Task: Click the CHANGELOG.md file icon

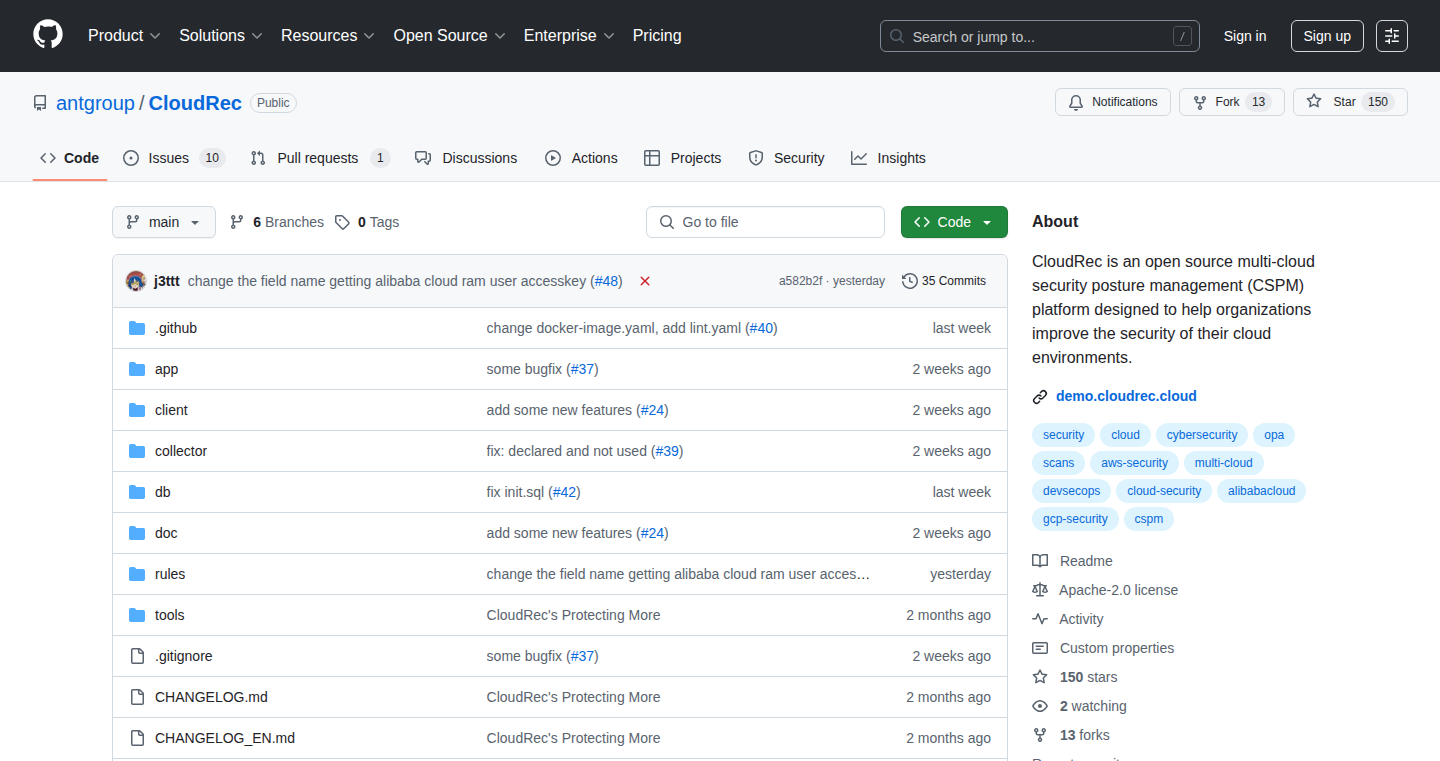Action: [137, 697]
